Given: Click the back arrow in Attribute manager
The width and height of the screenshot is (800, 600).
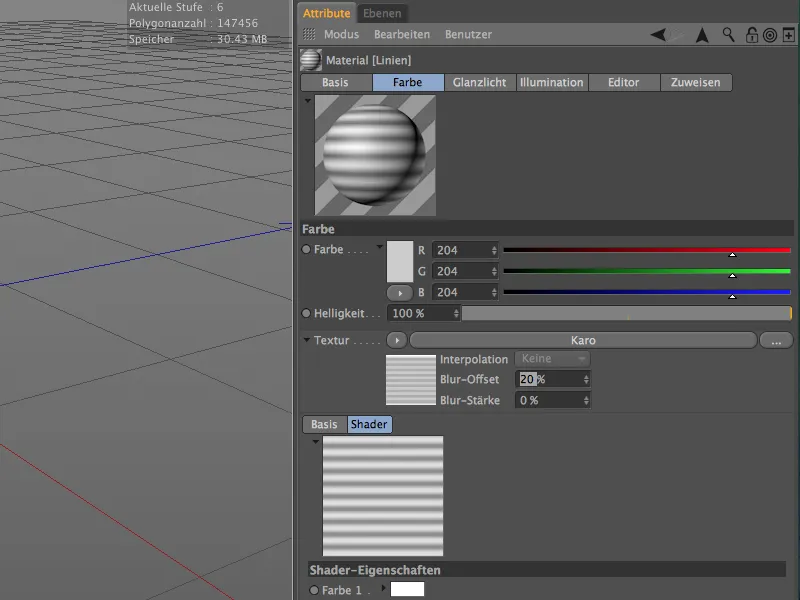Looking at the screenshot, I should point(658,35).
